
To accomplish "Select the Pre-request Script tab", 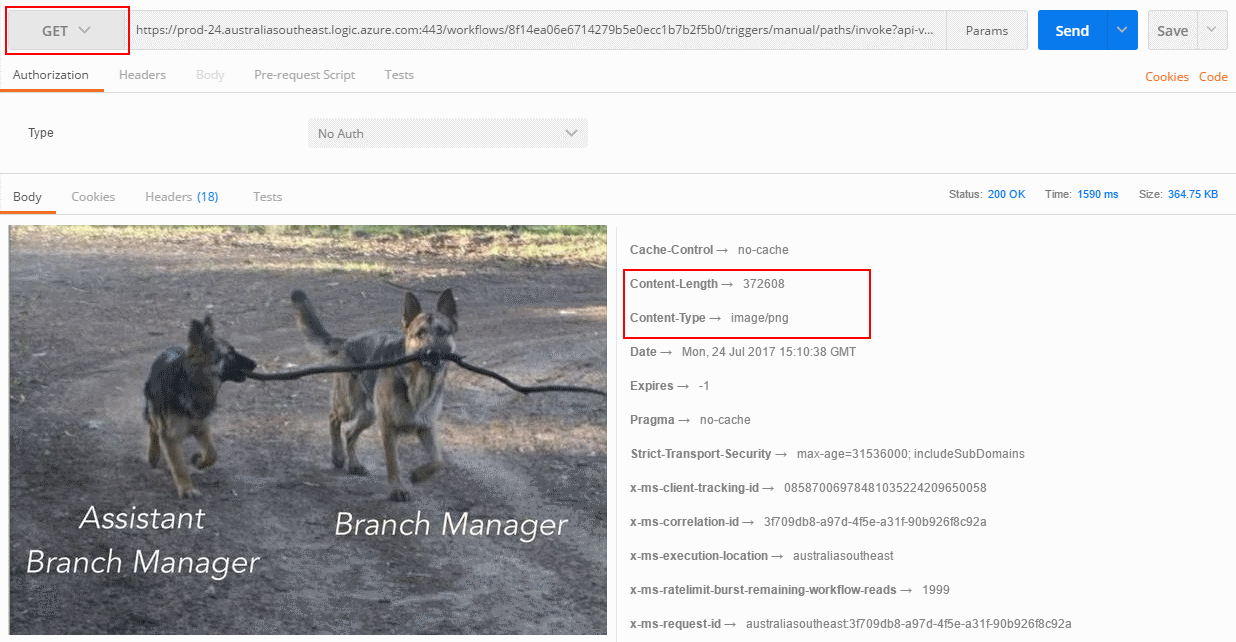I will pos(304,75).
